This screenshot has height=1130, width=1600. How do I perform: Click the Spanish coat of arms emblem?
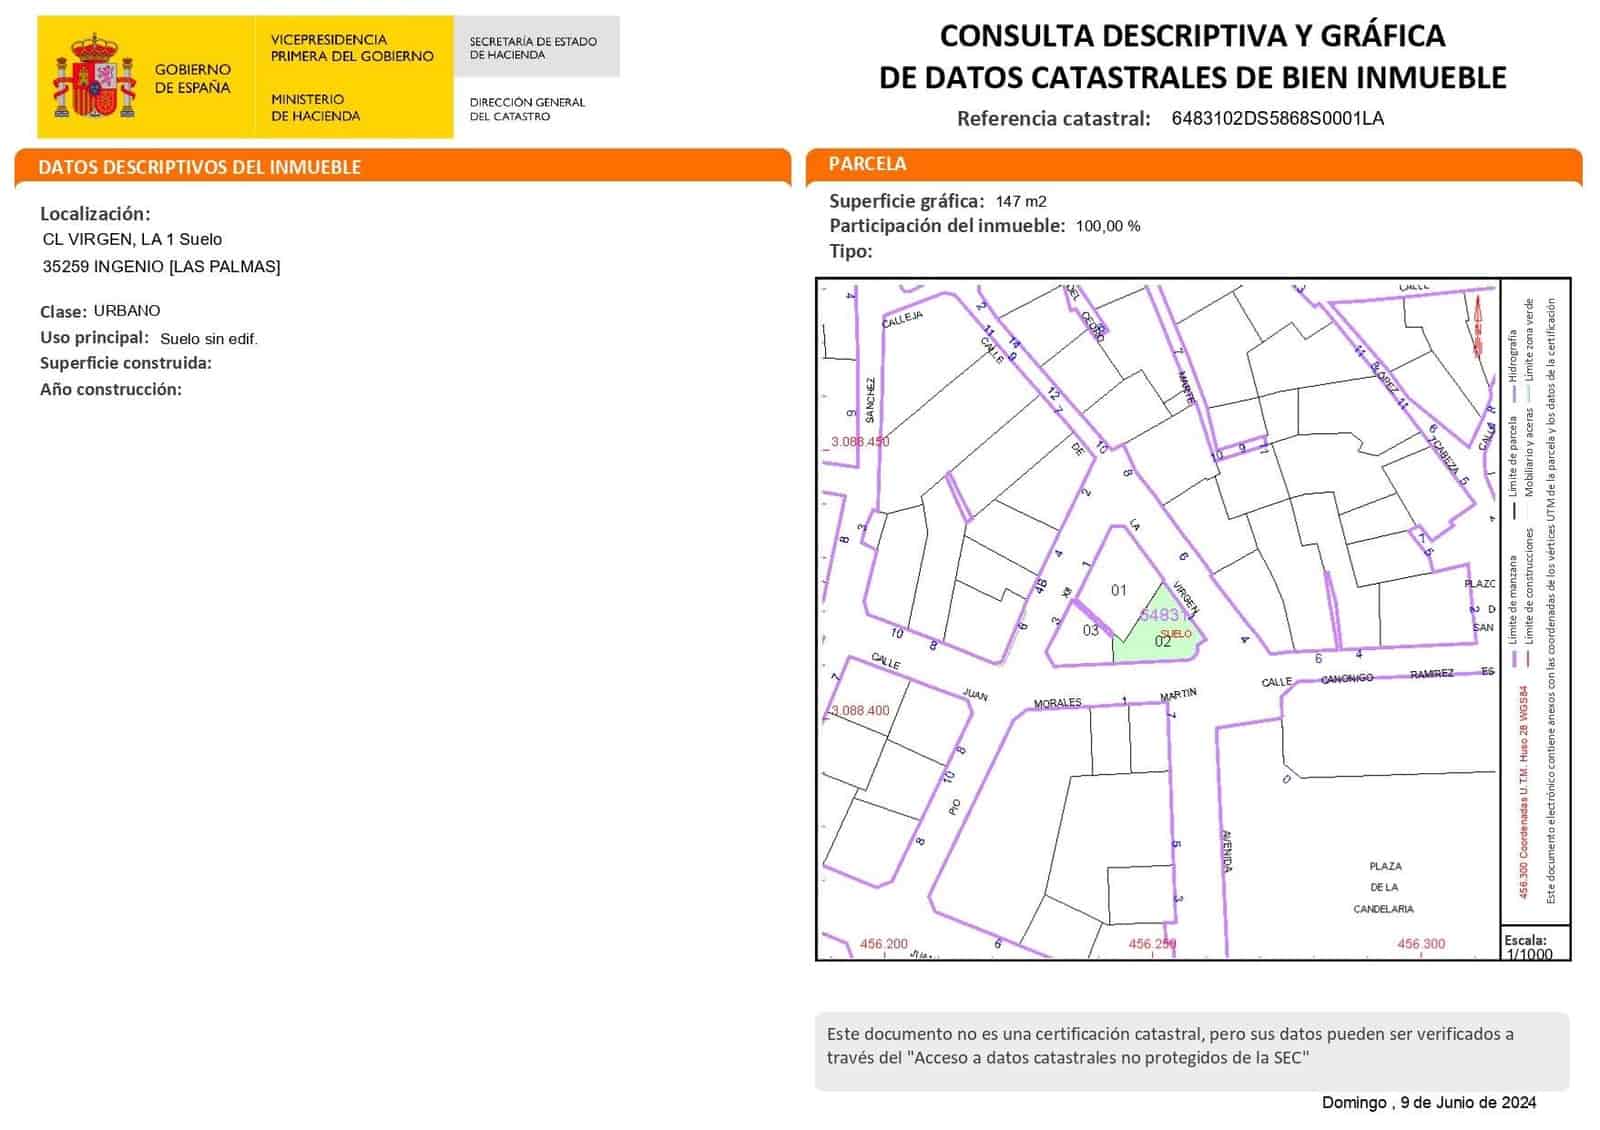(93, 77)
